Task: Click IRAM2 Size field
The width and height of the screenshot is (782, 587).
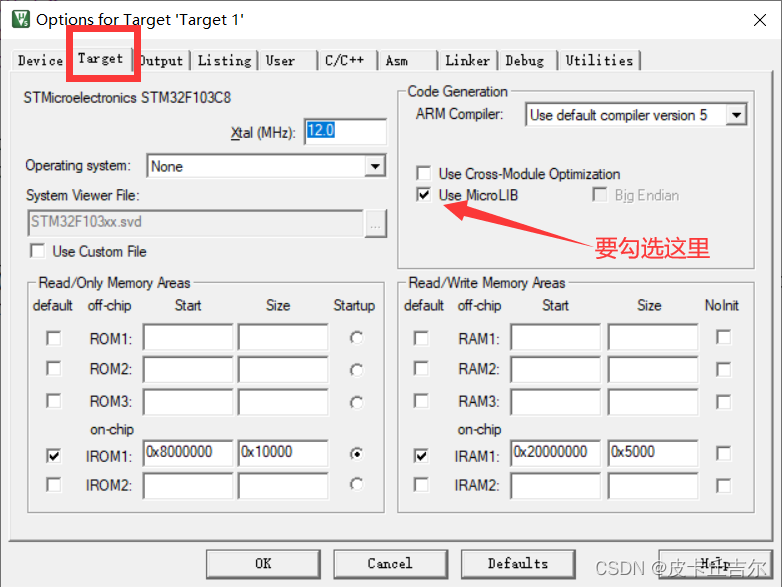Action: tap(653, 486)
